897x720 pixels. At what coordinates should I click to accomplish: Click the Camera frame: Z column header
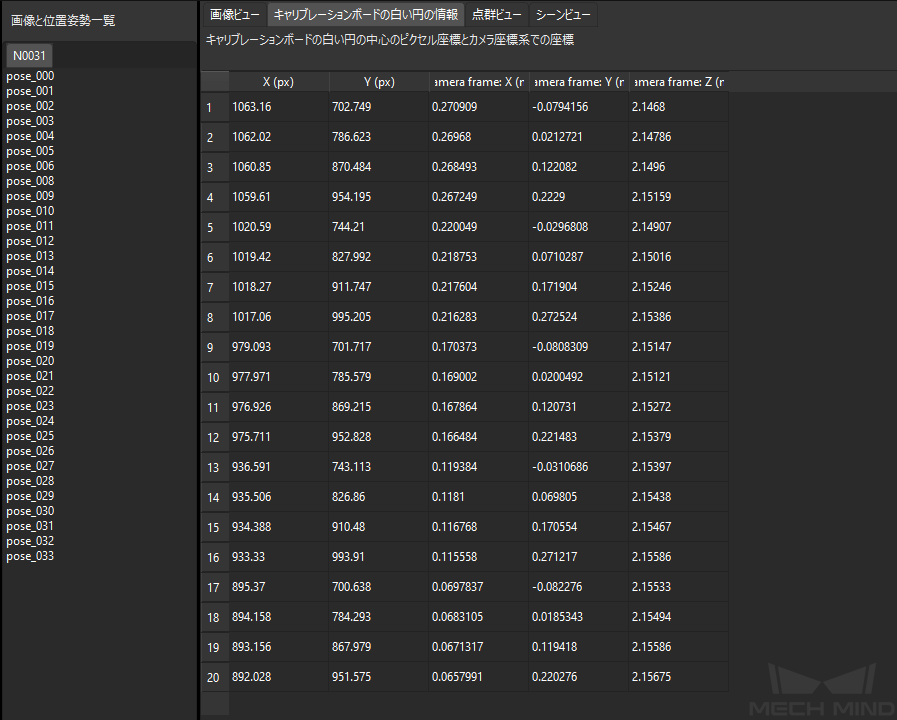pos(678,82)
